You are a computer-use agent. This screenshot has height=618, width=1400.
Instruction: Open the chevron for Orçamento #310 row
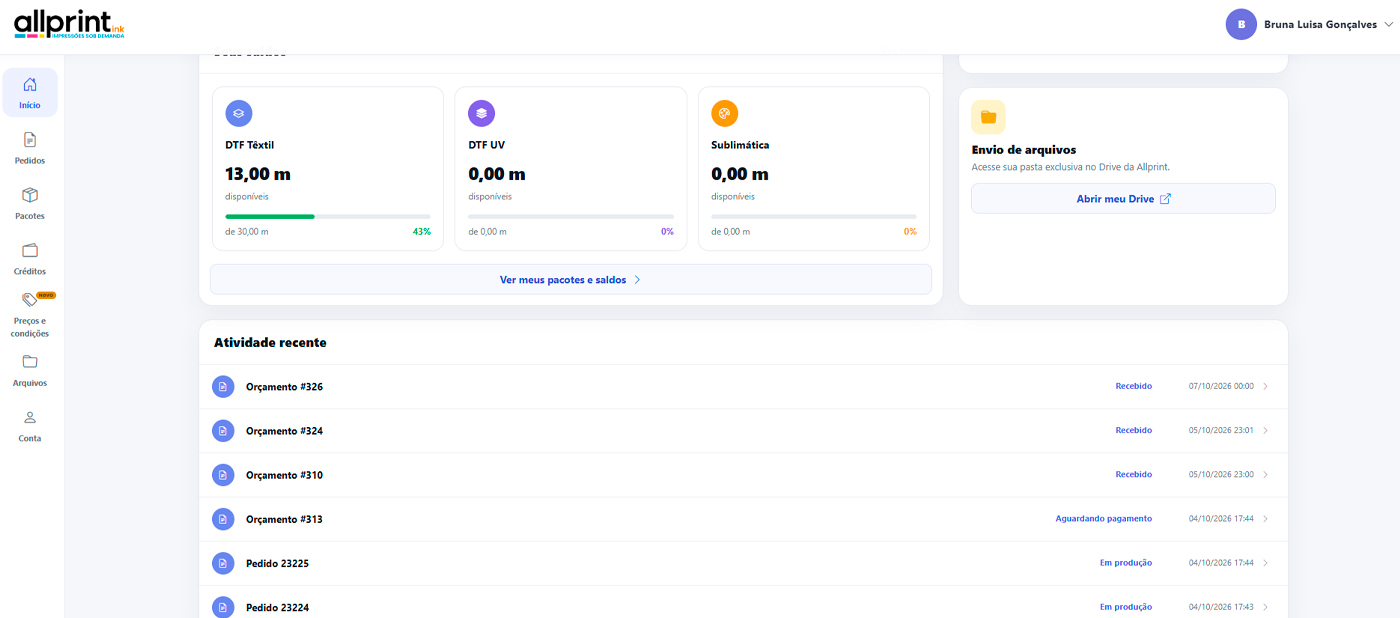pos(1266,475)
